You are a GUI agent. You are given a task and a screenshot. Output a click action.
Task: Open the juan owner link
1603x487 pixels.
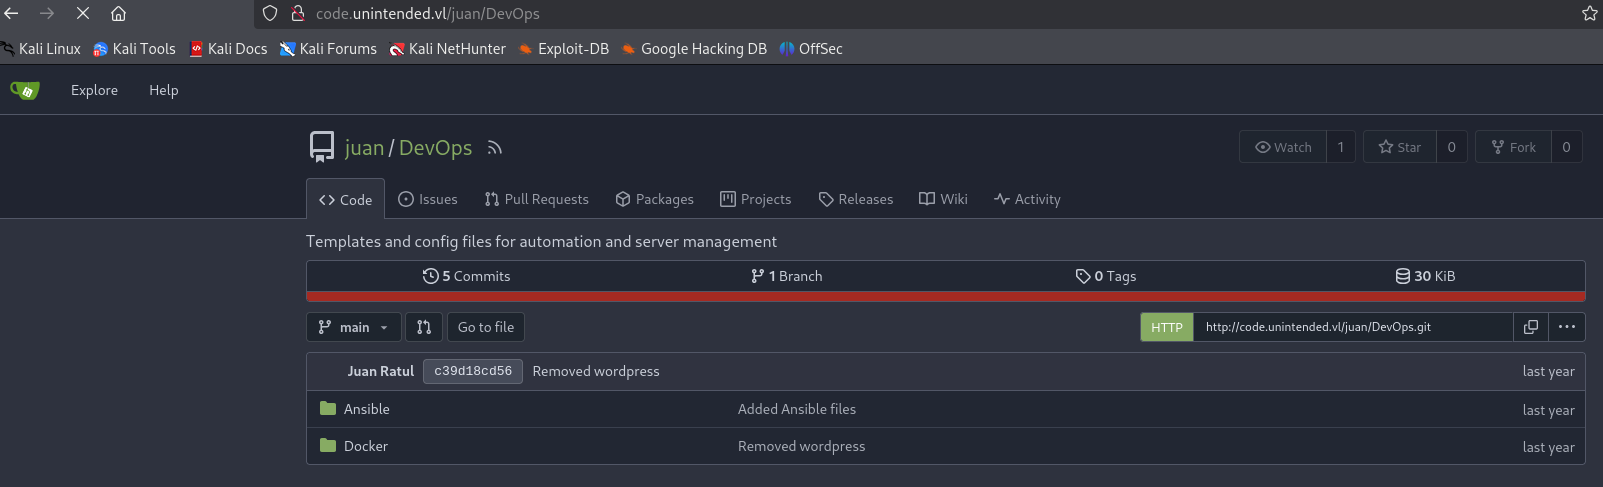point(364,148)
